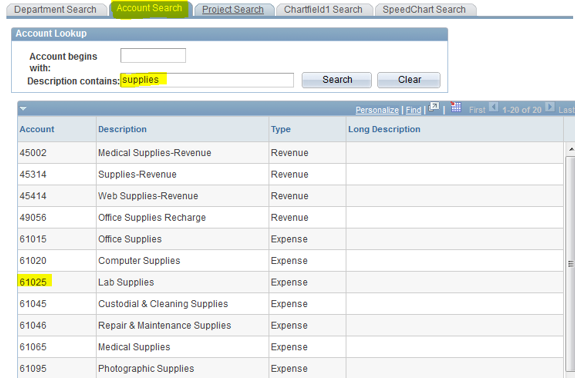
Task: Select account 61015
Action: 33,239
